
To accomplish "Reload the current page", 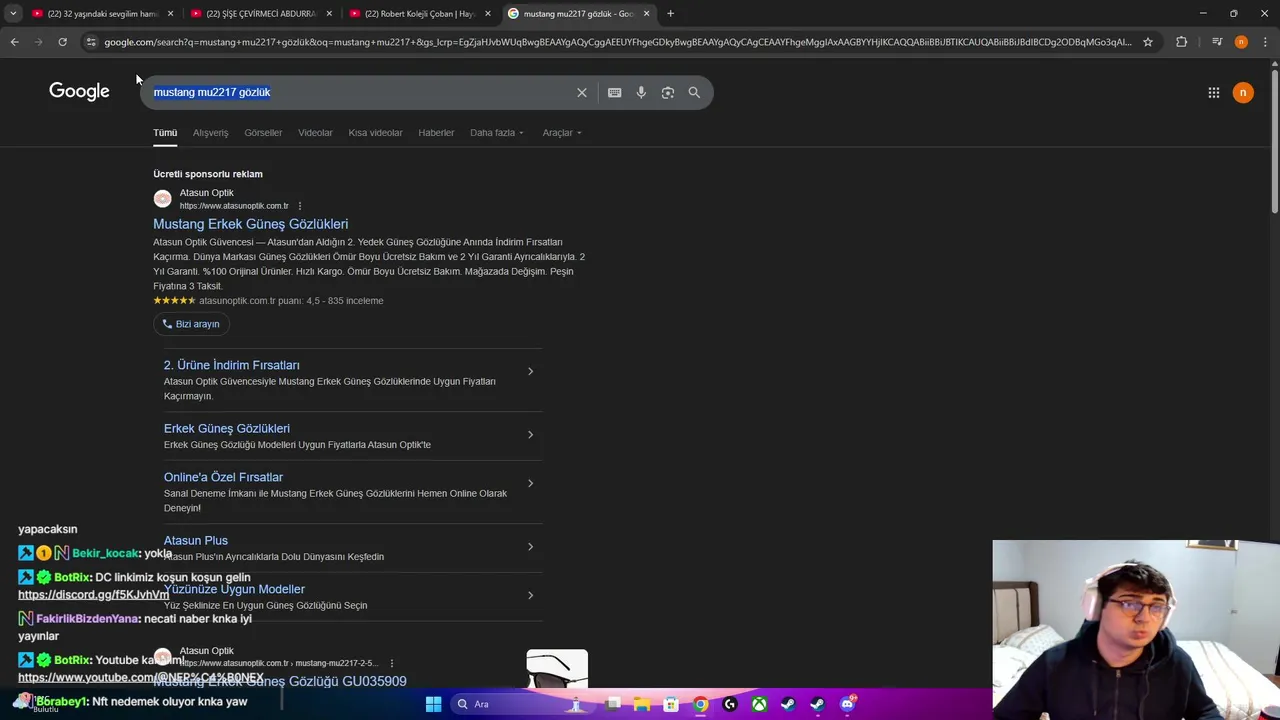I will [x=62, y=42].
